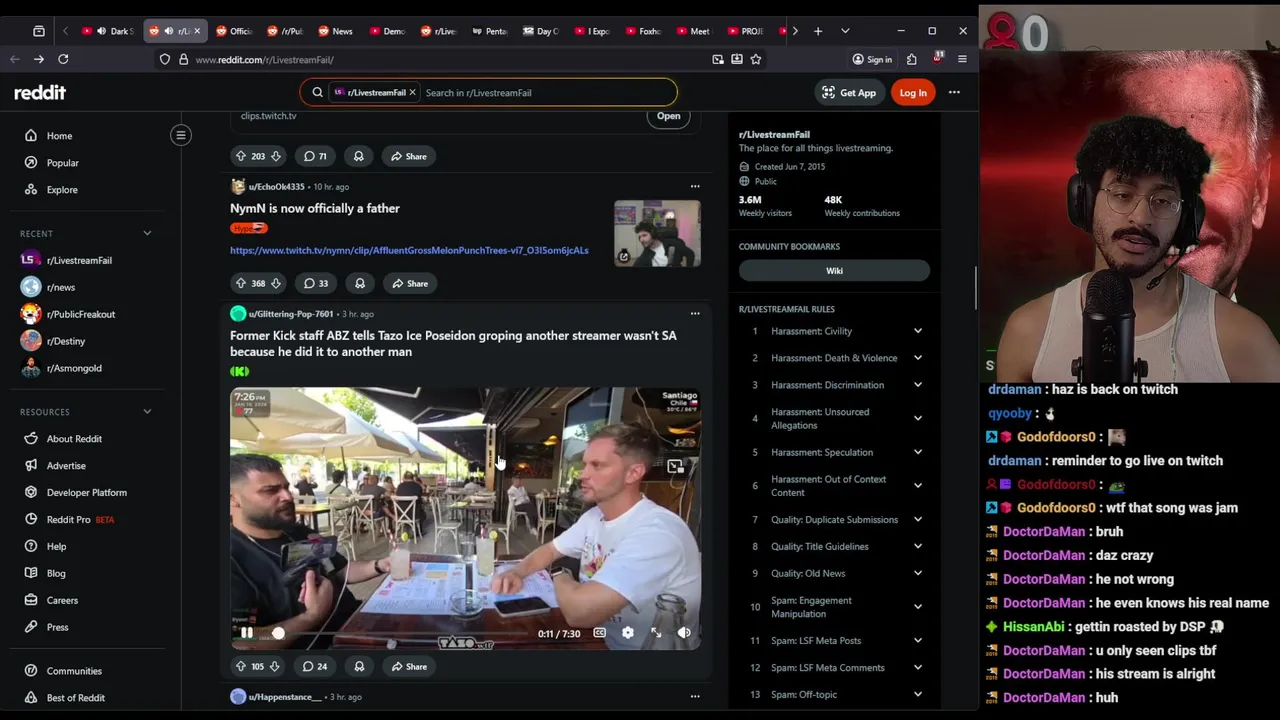The height and width of the screenshot is (720, 1280).
Task: Open Firefox tracking protection shield
Action: click(165, 59)
